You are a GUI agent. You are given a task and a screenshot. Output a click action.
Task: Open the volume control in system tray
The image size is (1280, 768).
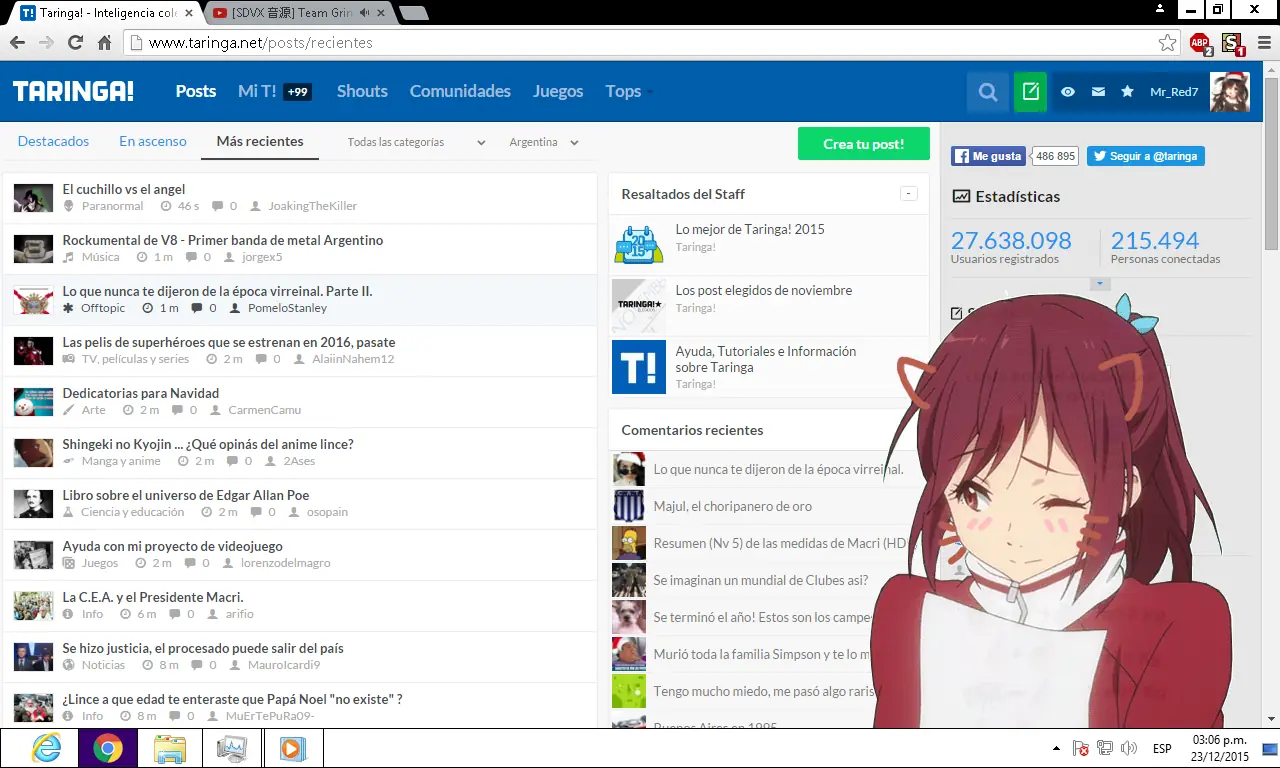[x=1129, y=748]
